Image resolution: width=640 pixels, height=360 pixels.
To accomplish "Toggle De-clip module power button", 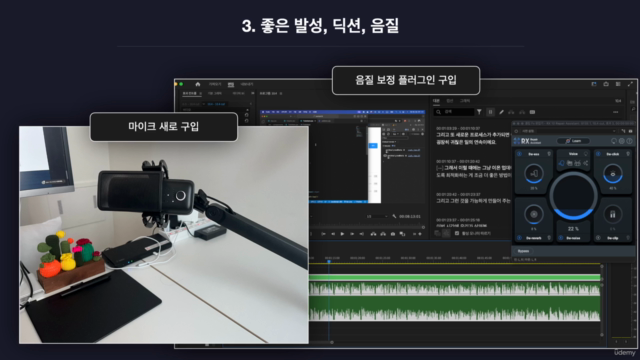I will 598,238.
